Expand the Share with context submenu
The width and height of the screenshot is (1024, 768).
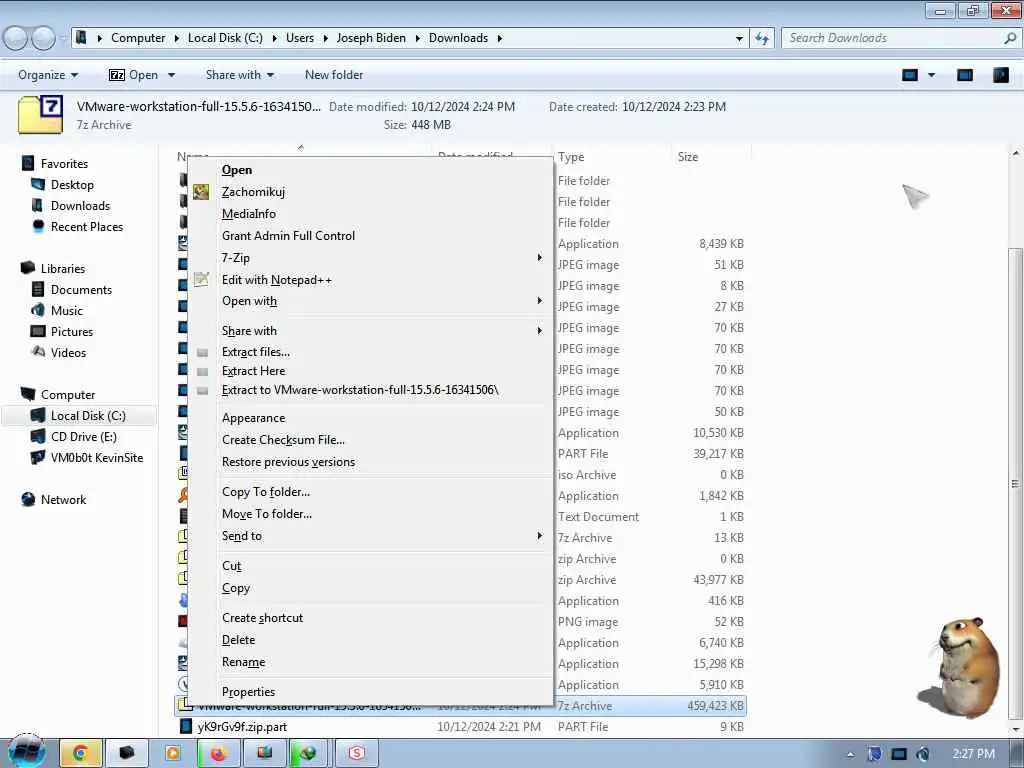click(539, 330)
